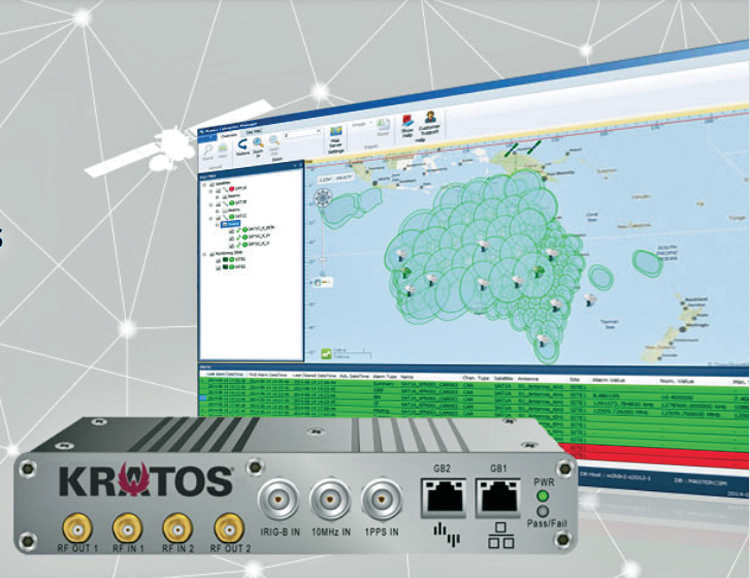Click the green status dot of satellite SAT1C
The width and height of the screenshot is (750, 578).
(x=232, y=217)
